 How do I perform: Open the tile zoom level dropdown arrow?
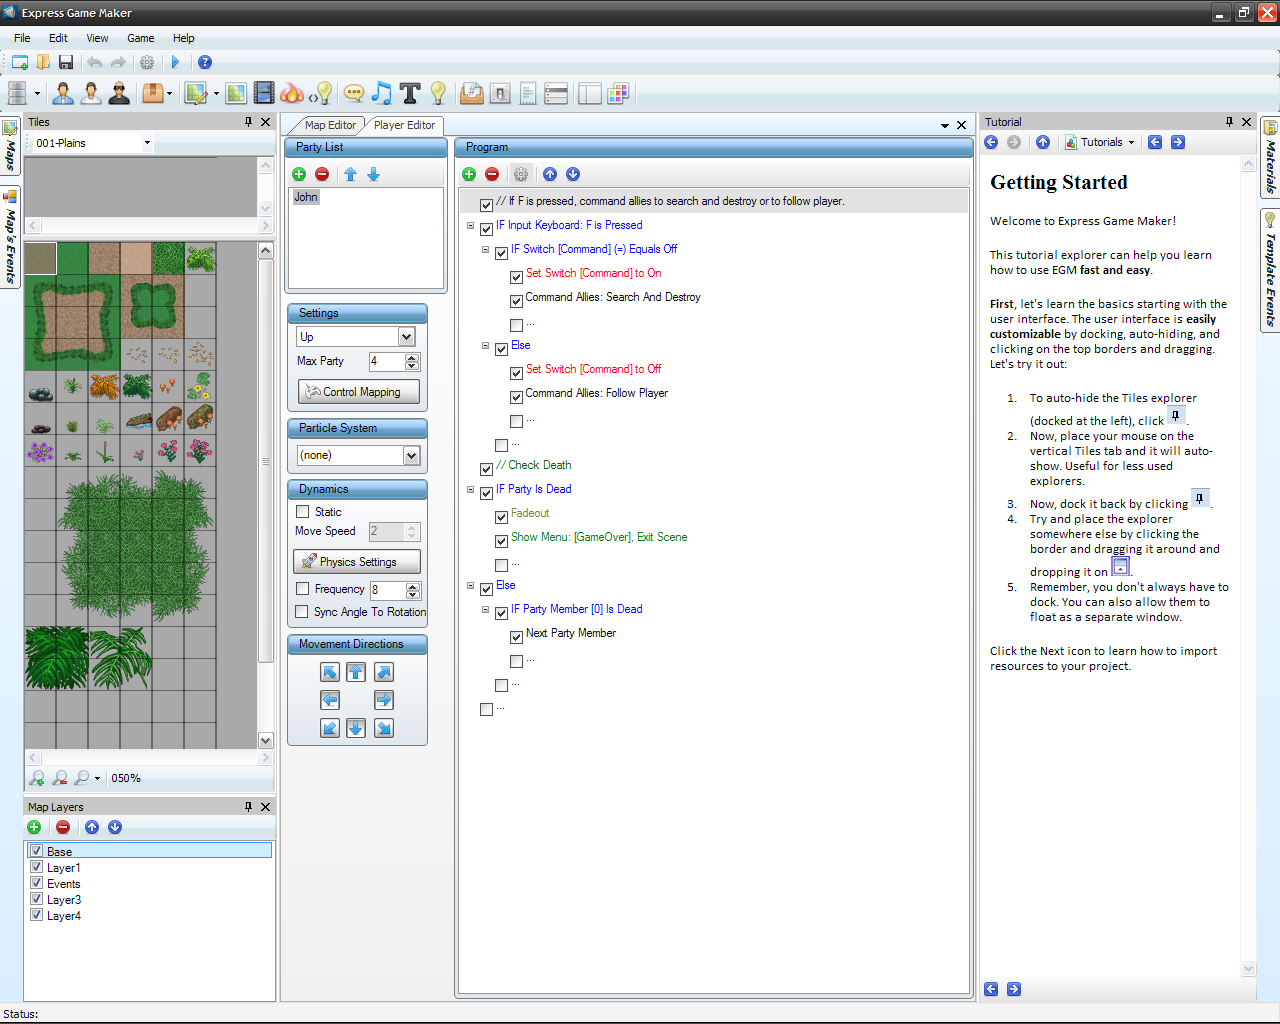pyautogui.click(x=97, y=778)
